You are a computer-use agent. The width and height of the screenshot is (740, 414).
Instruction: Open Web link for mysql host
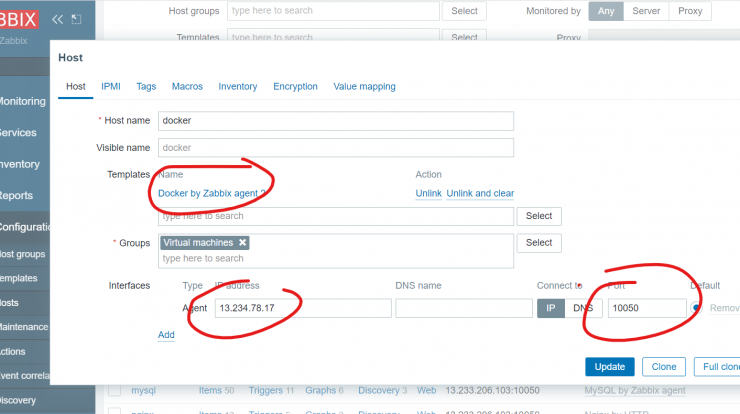[x=427, y=390]
